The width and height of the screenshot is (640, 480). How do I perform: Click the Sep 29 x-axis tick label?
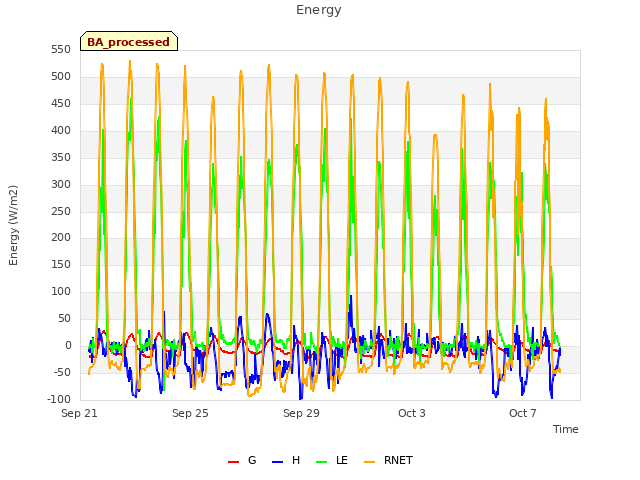click(x=301, y=413)
